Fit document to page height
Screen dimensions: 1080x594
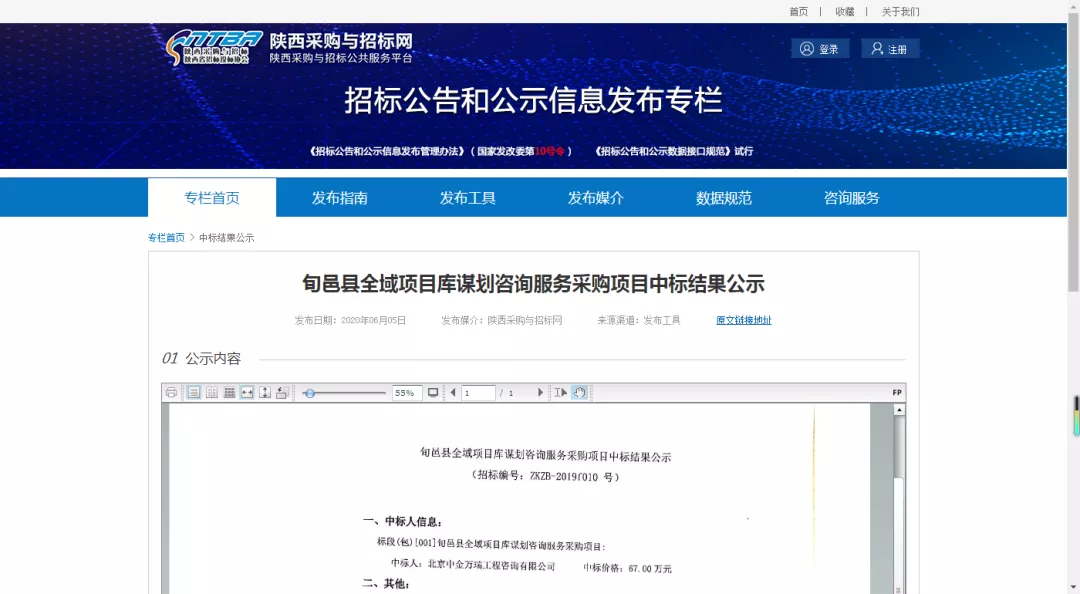(265, 393)
